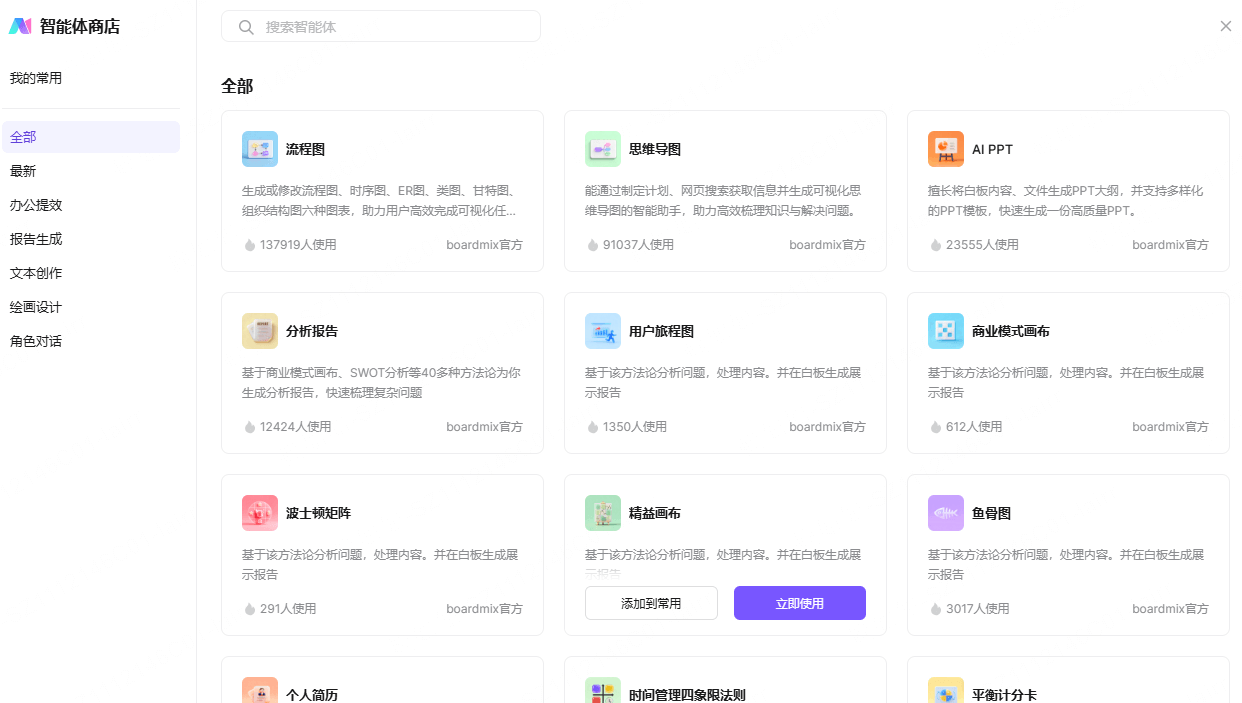
Task: Switch to the 最新 category
Action: (x=23, y=171)
